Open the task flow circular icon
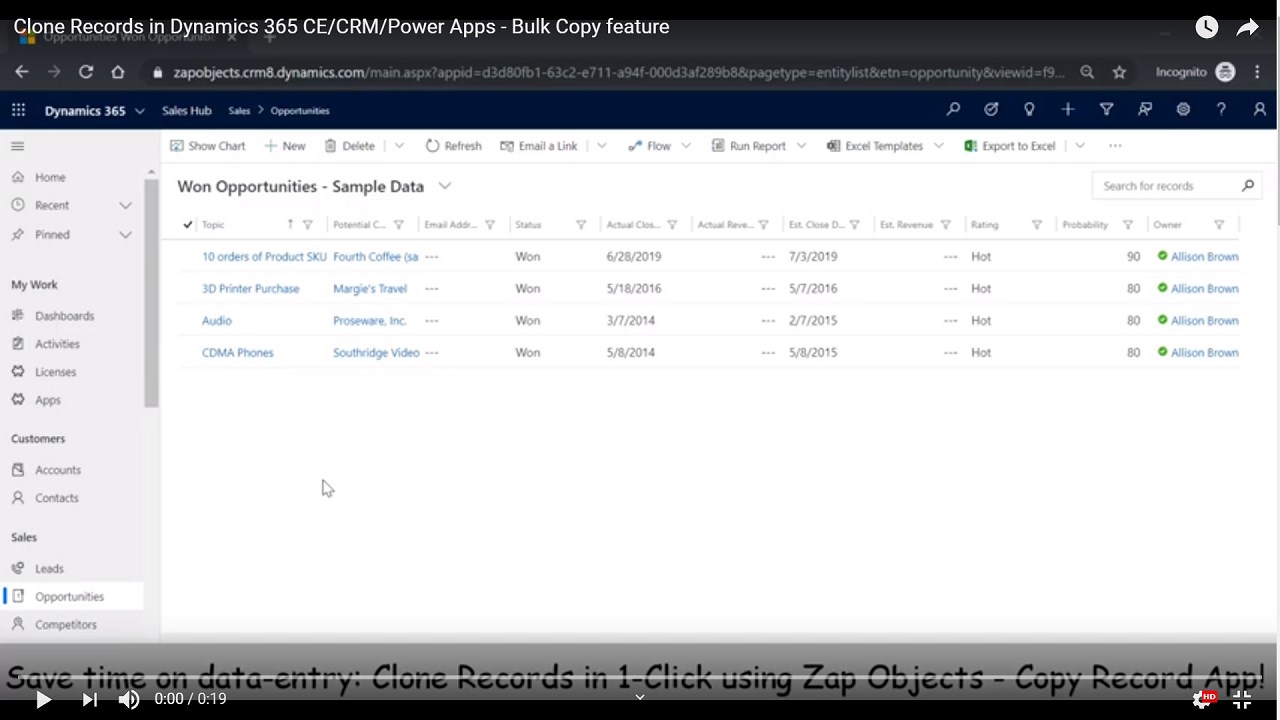Screen dimensions: 1280x720 pos(991,110)
